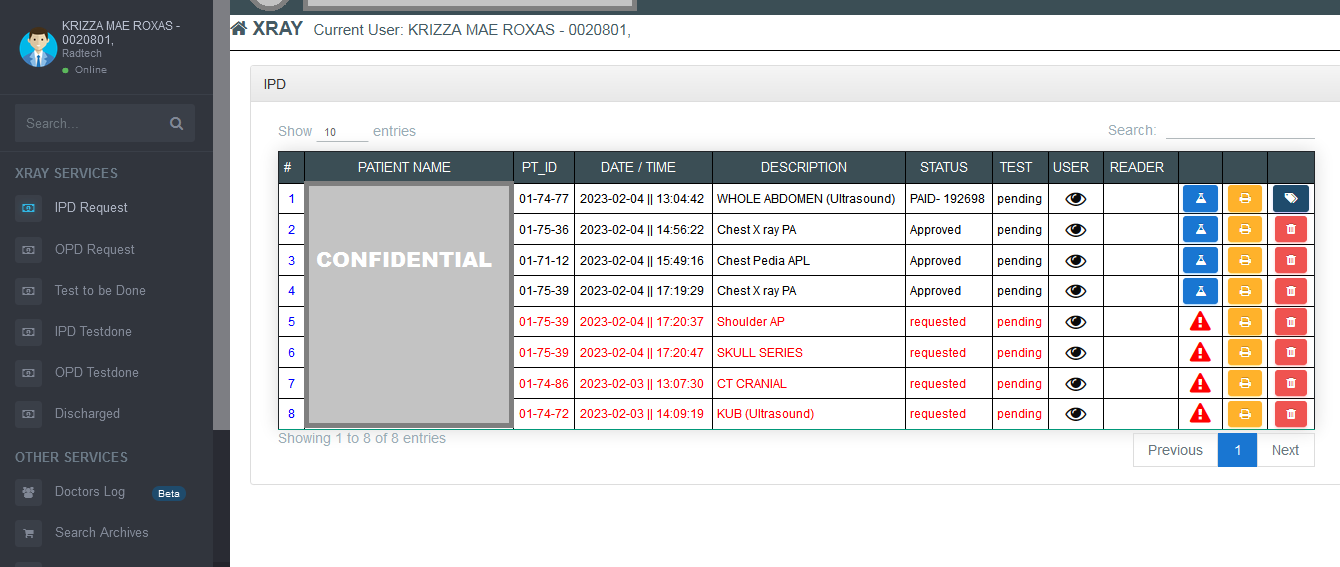Click the user avatar picture
The width and height of the screenshot is (1340, 567).
click(x=38, y=47)
